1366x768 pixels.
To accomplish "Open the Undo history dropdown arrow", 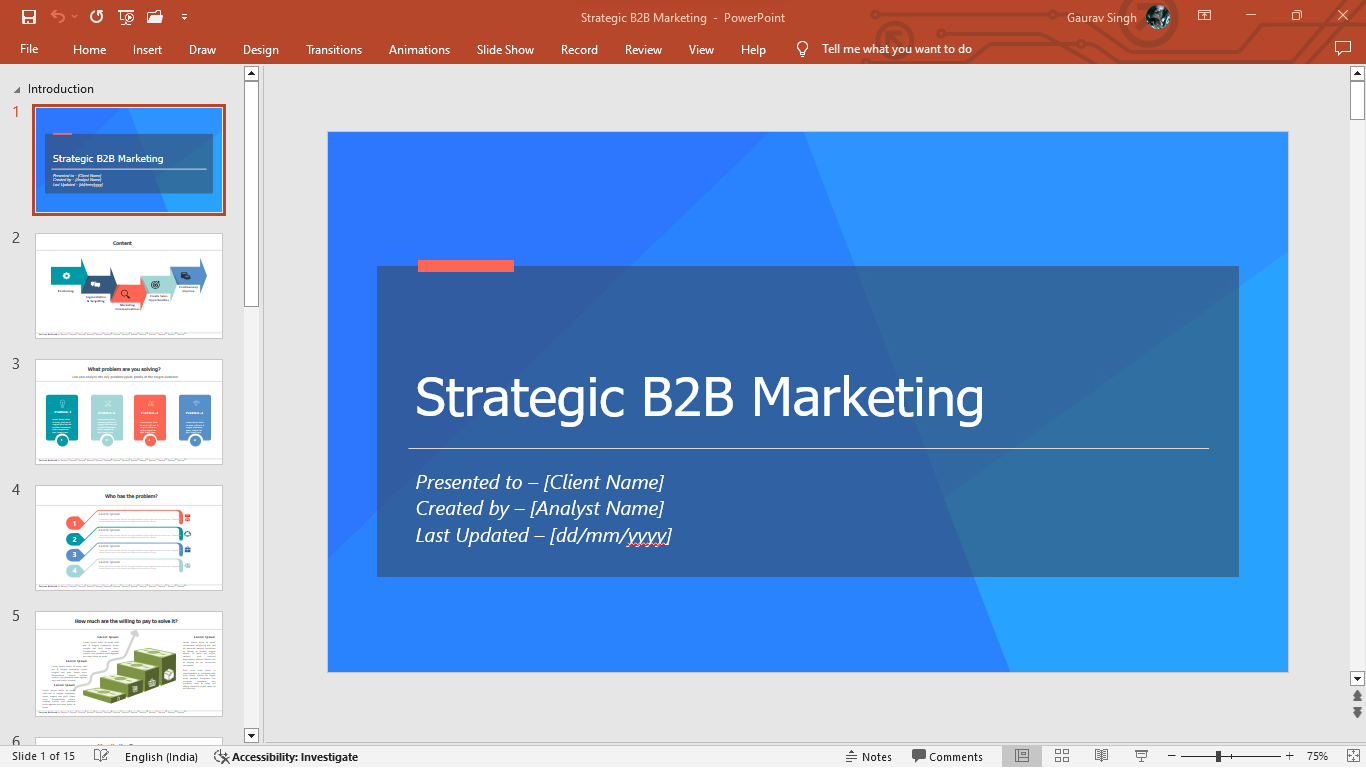I will click(75, 17).
